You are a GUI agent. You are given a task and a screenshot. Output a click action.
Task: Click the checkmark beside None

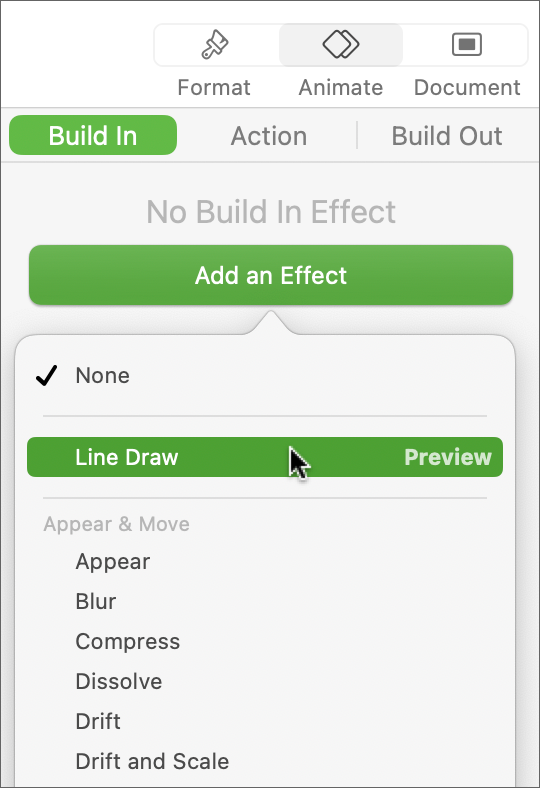[x=47, y=375]
